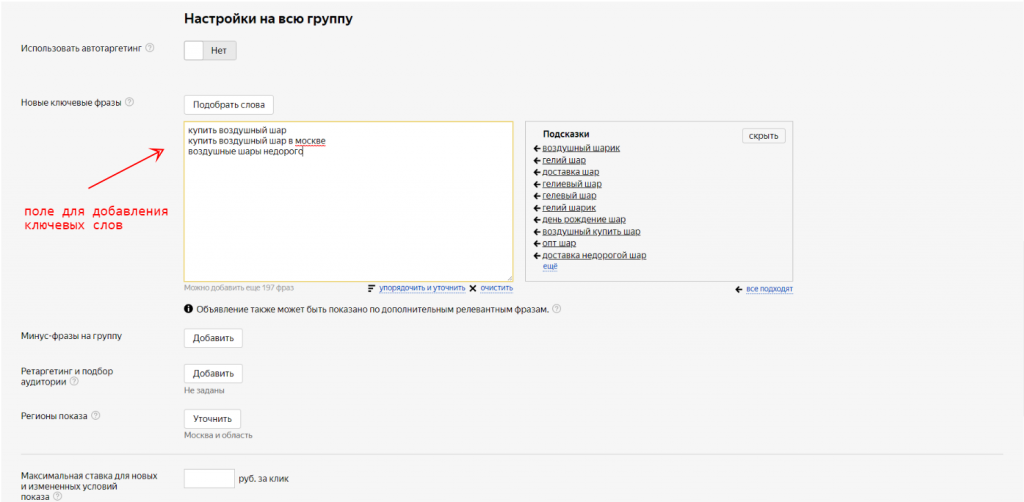Image resolution: width=1024 pixels, height=502 pixels.
Task: Click arrow icon left of все подходят
Action: (x=738, y=289)
